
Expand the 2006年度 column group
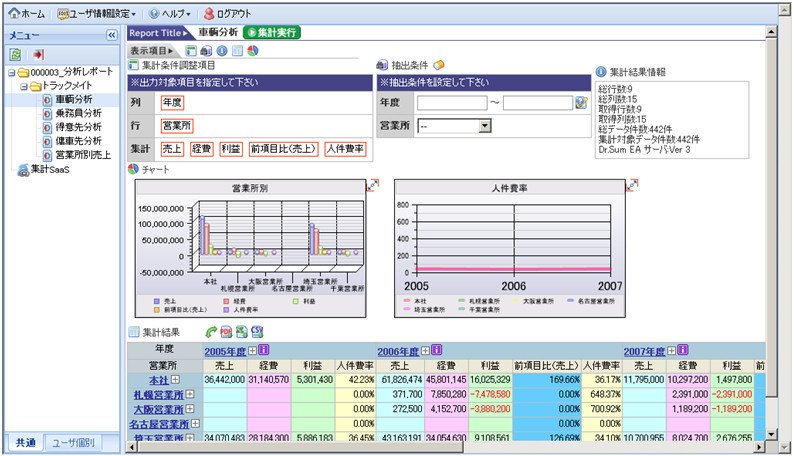[x=426, y=350]
